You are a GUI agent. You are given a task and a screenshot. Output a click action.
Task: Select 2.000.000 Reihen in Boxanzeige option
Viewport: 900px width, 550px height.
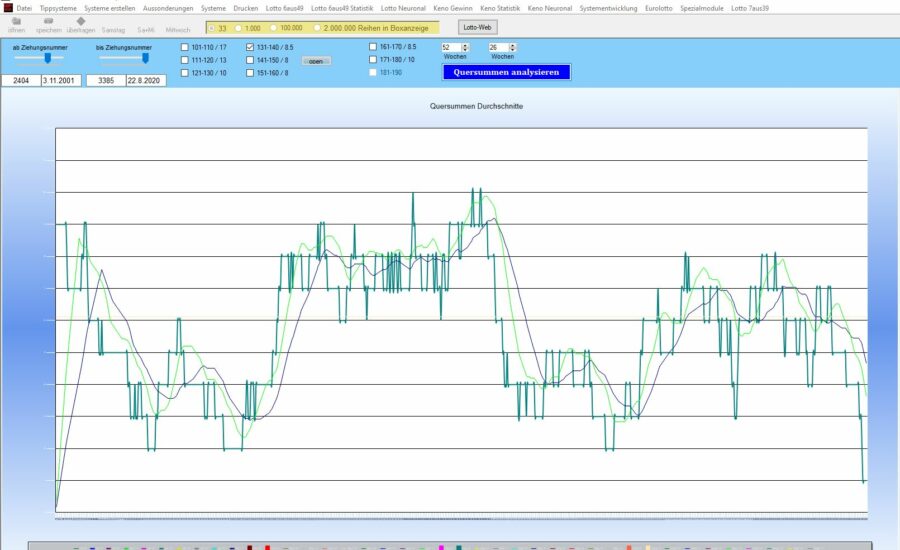(317, 28)
